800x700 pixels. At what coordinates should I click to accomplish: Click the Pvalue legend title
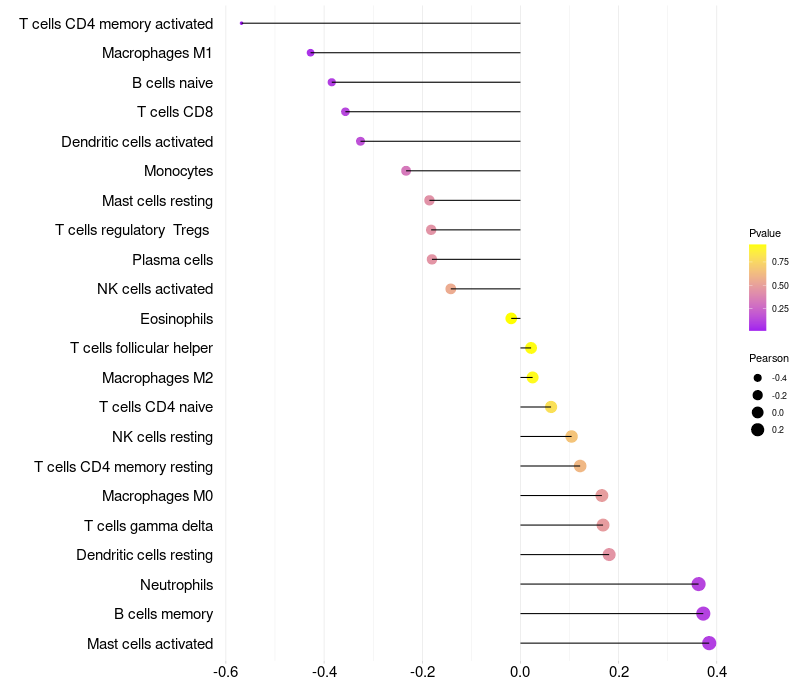click(x=765, y=233)
